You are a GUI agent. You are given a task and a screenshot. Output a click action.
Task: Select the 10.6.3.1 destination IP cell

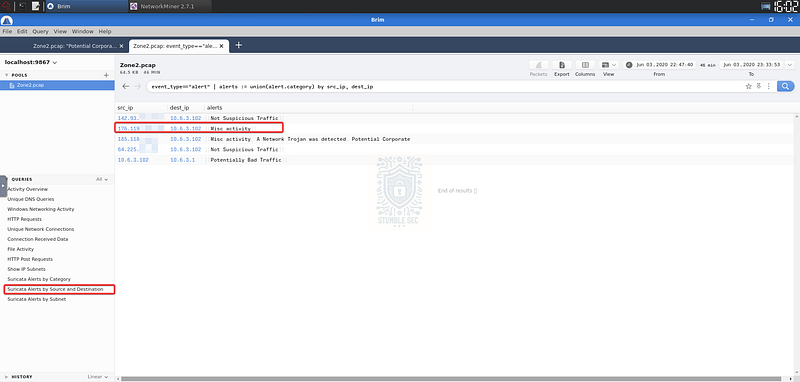(x=182, y=160)
